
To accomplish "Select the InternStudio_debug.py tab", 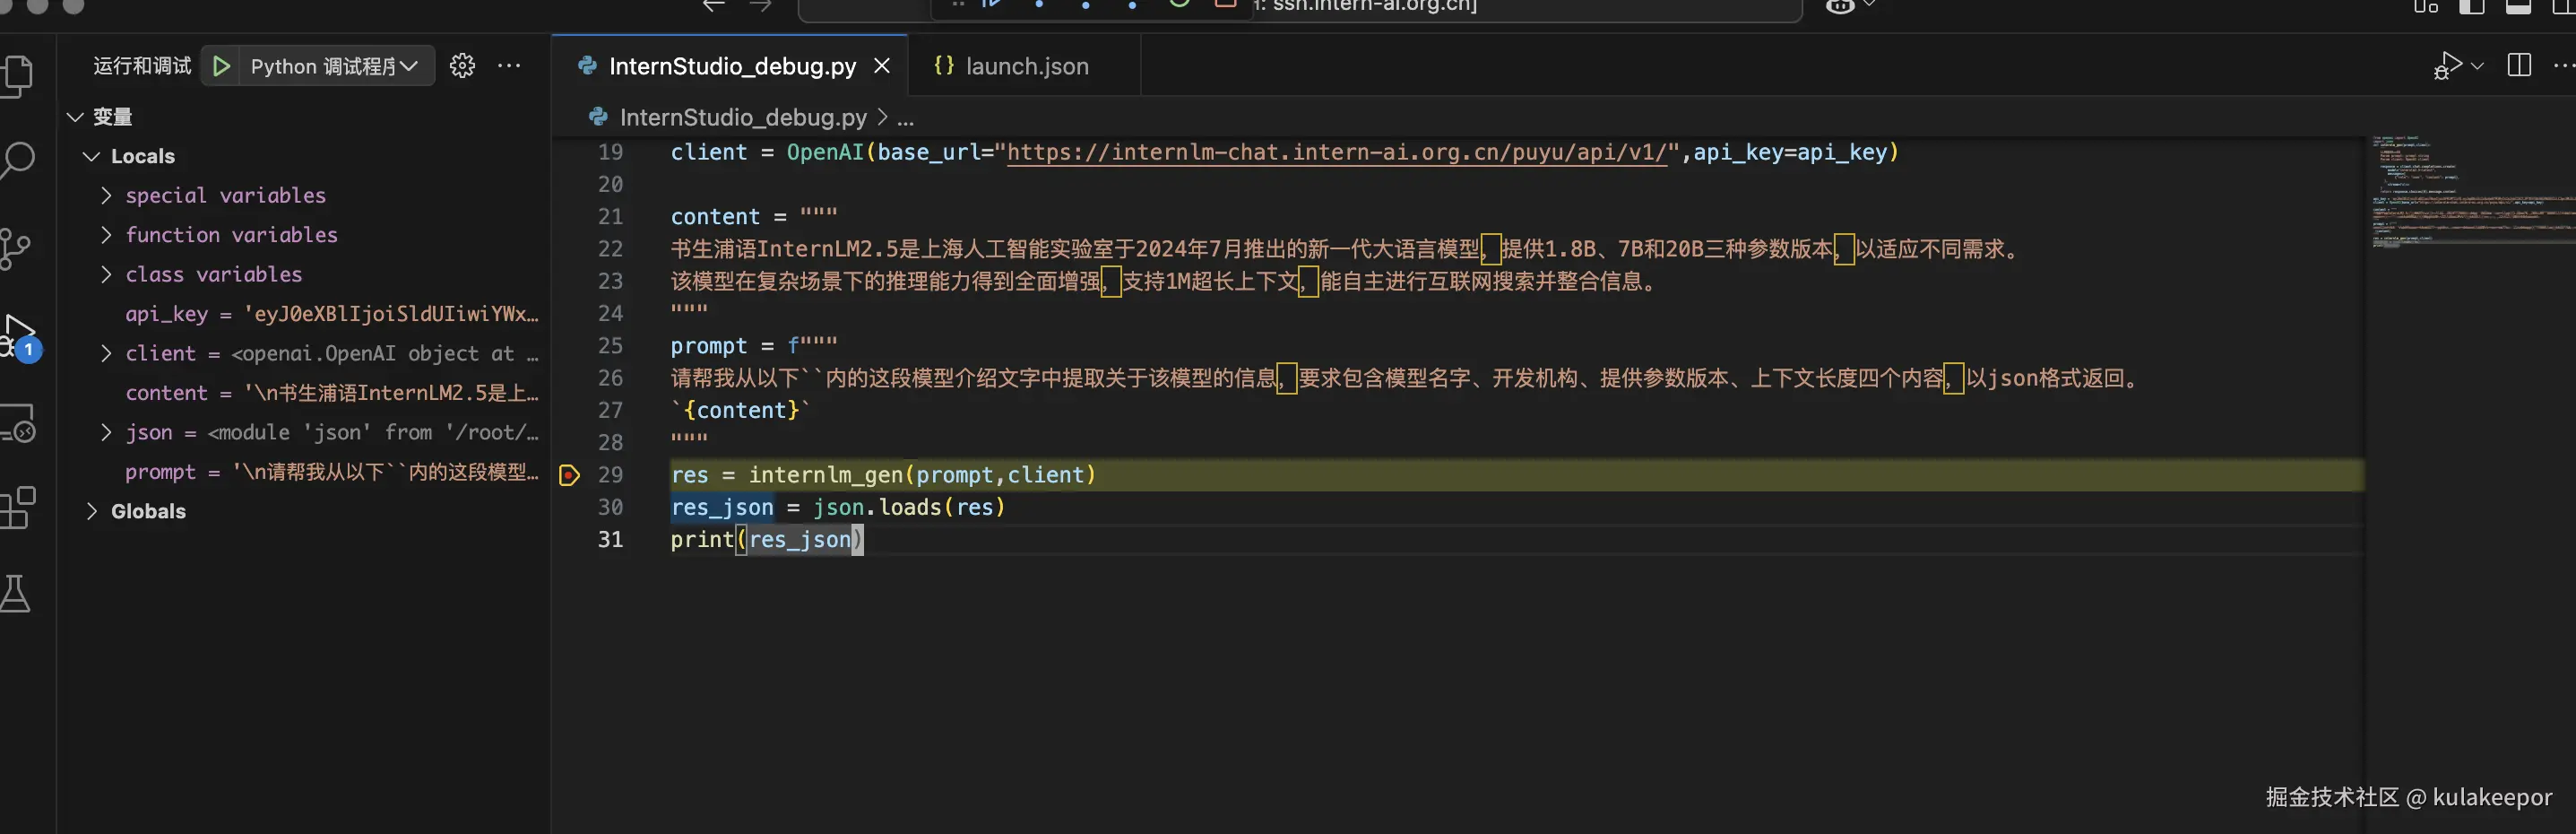I will pyautogui.click(x=732, y=66).
